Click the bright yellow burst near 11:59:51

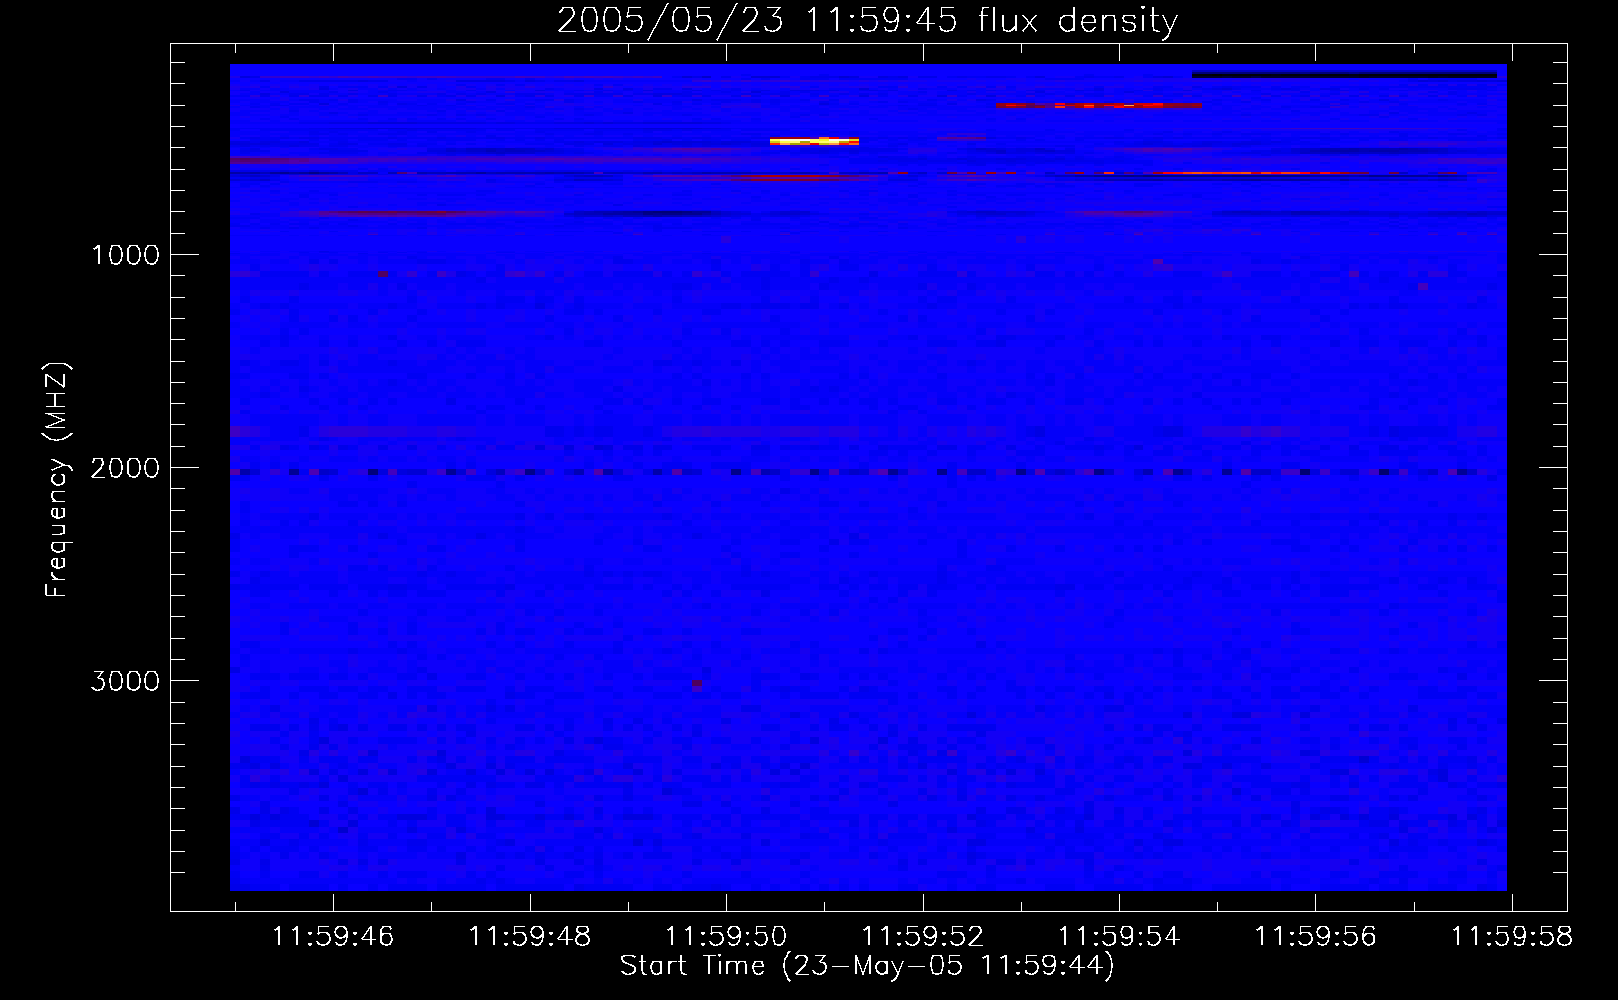click(814, 142)
